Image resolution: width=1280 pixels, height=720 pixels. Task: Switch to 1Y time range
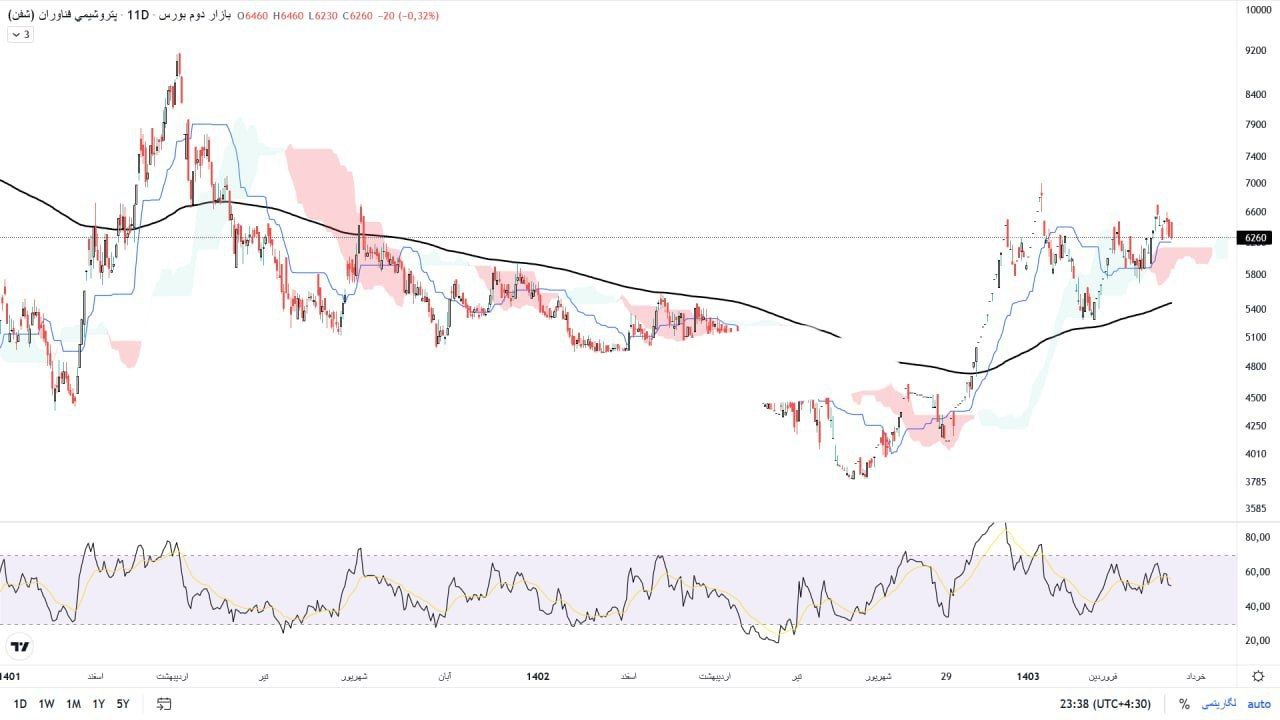(x=99, y=704)
